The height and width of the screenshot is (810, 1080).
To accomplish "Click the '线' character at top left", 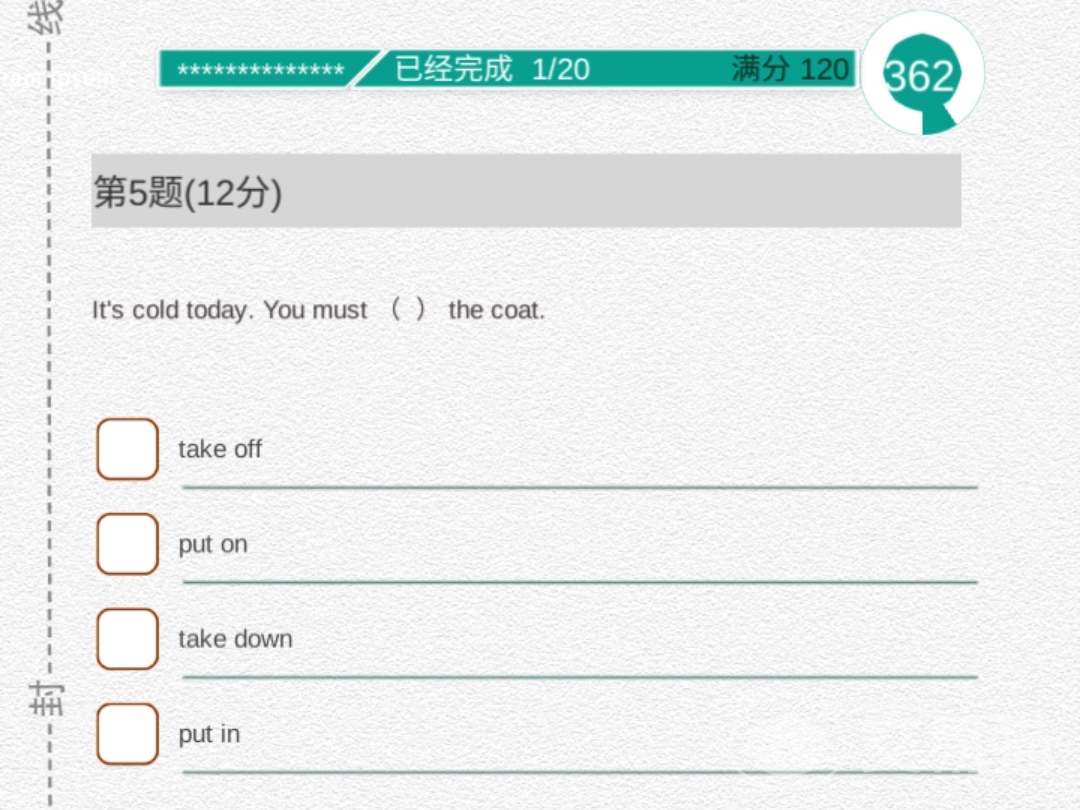I will (47, 15).
